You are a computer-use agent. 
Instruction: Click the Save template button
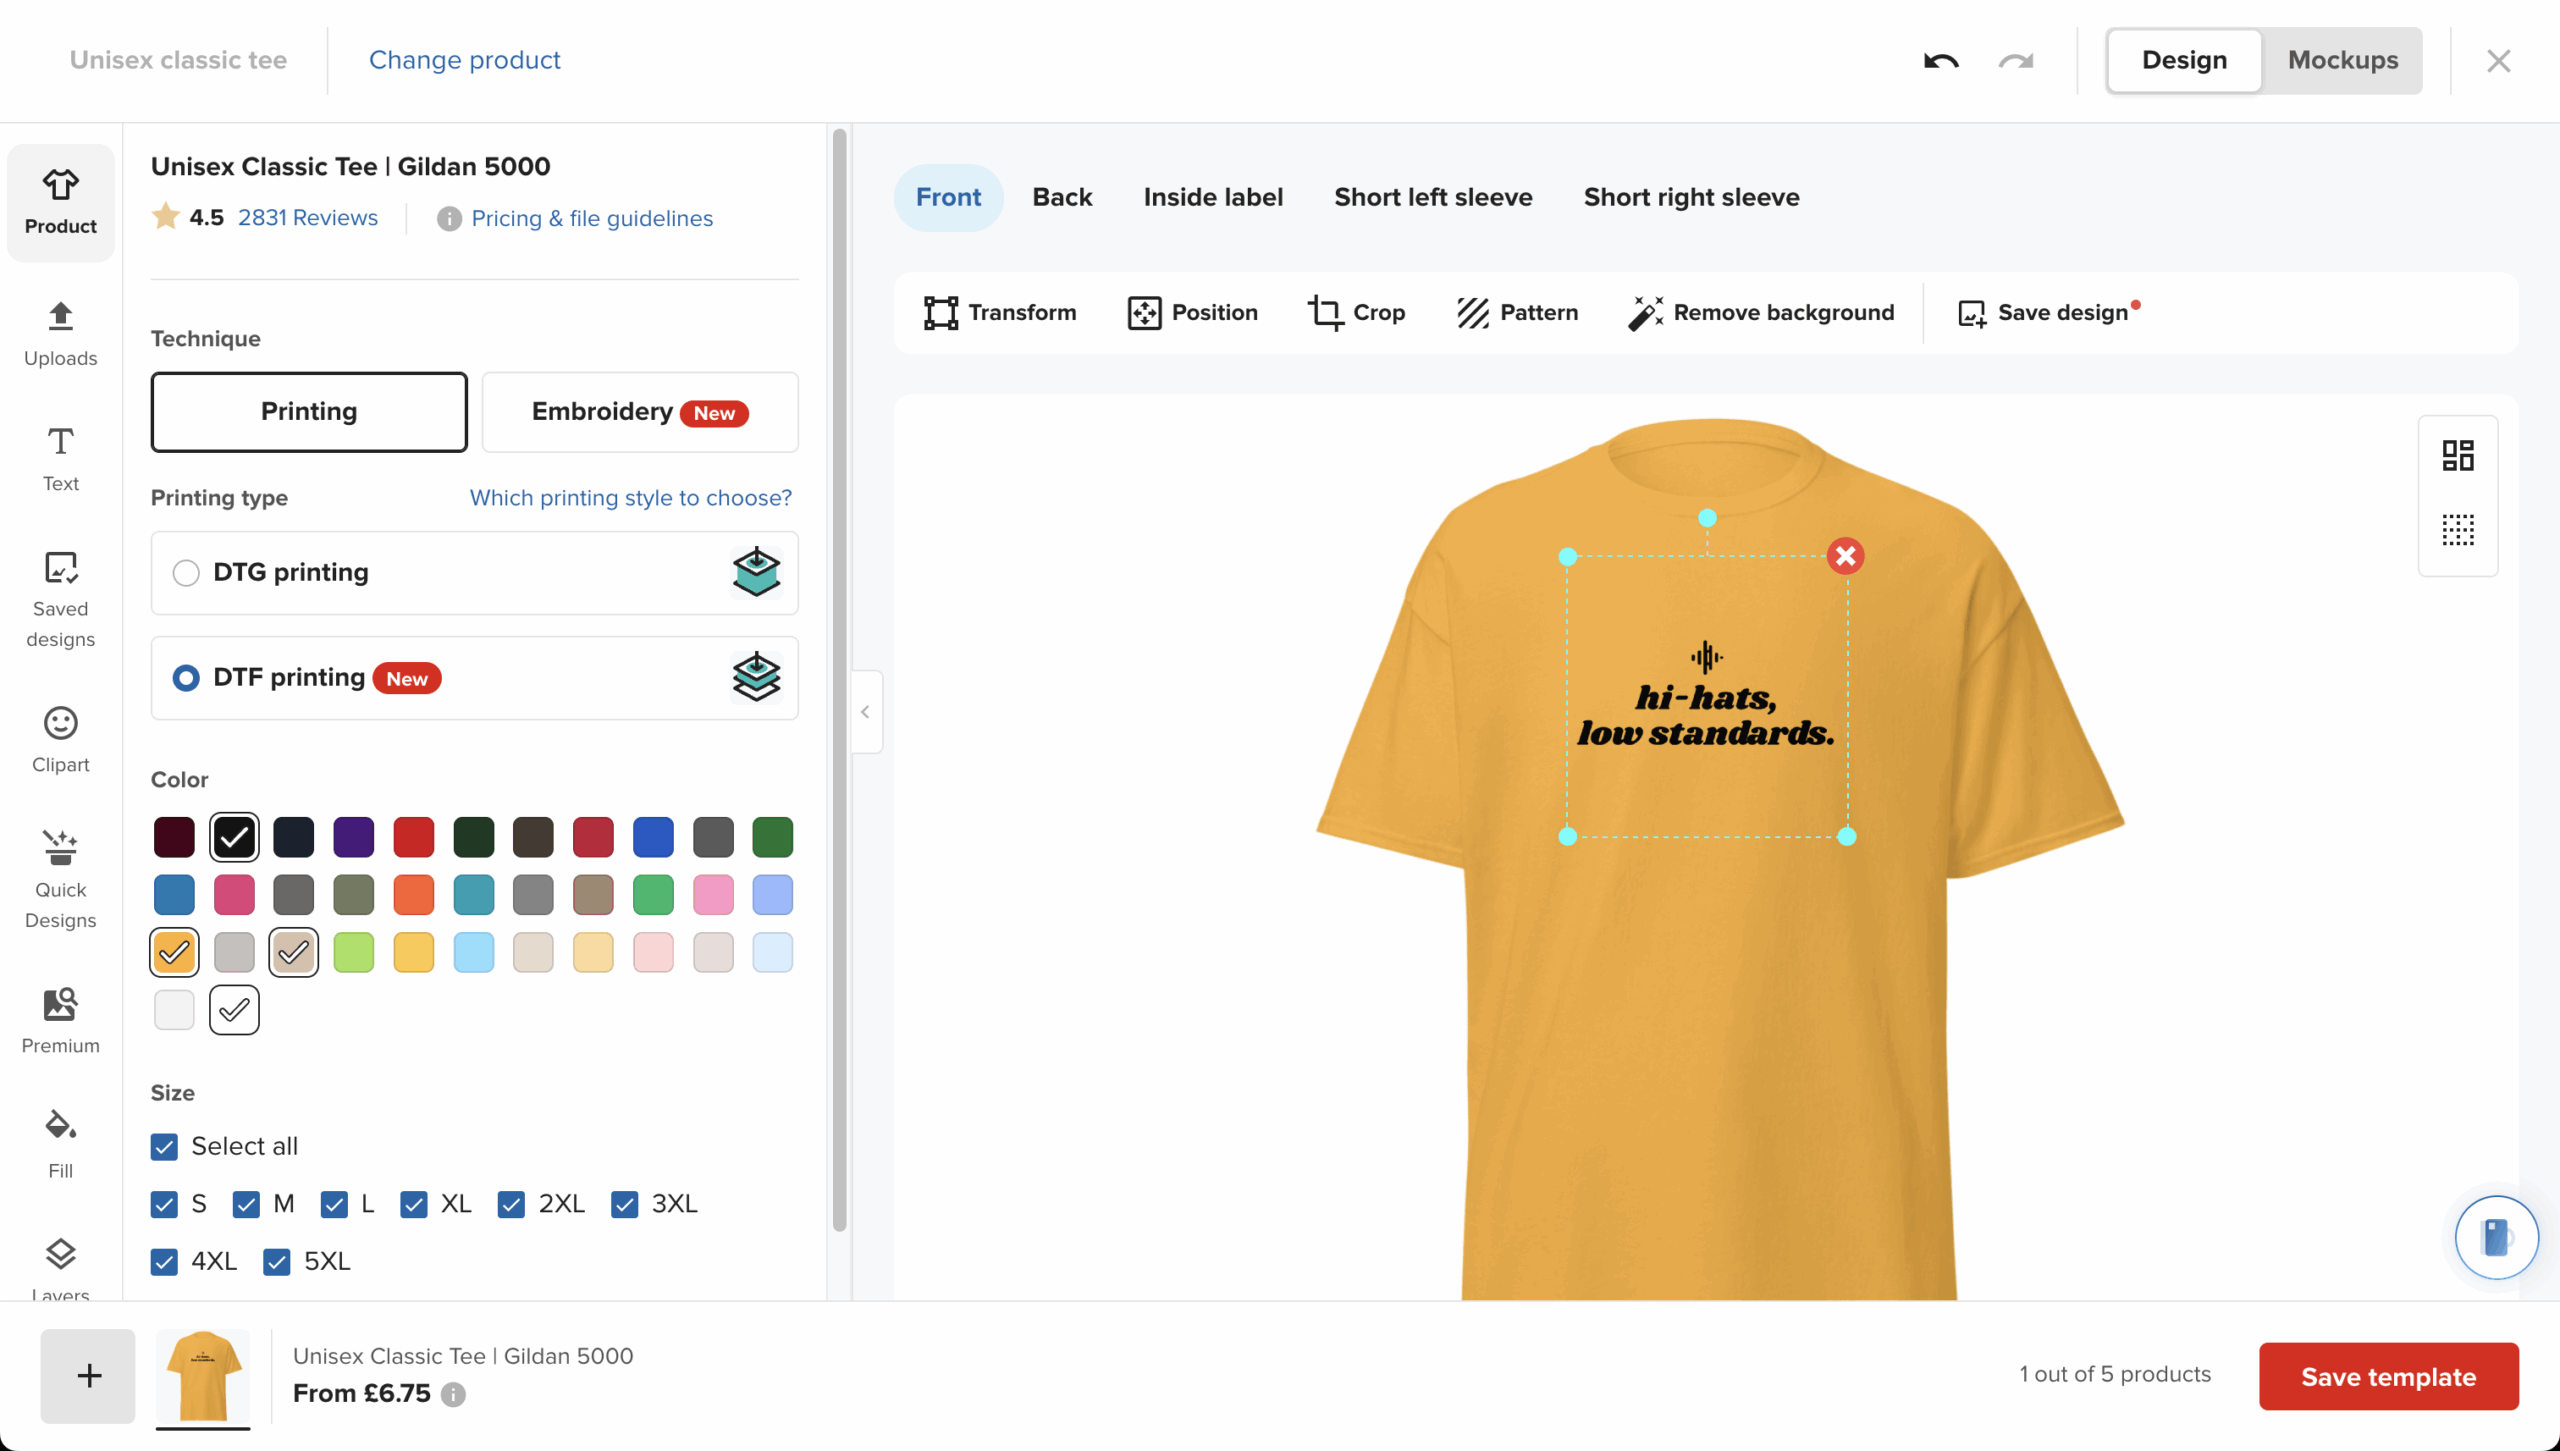(x=2388, y=1376)
